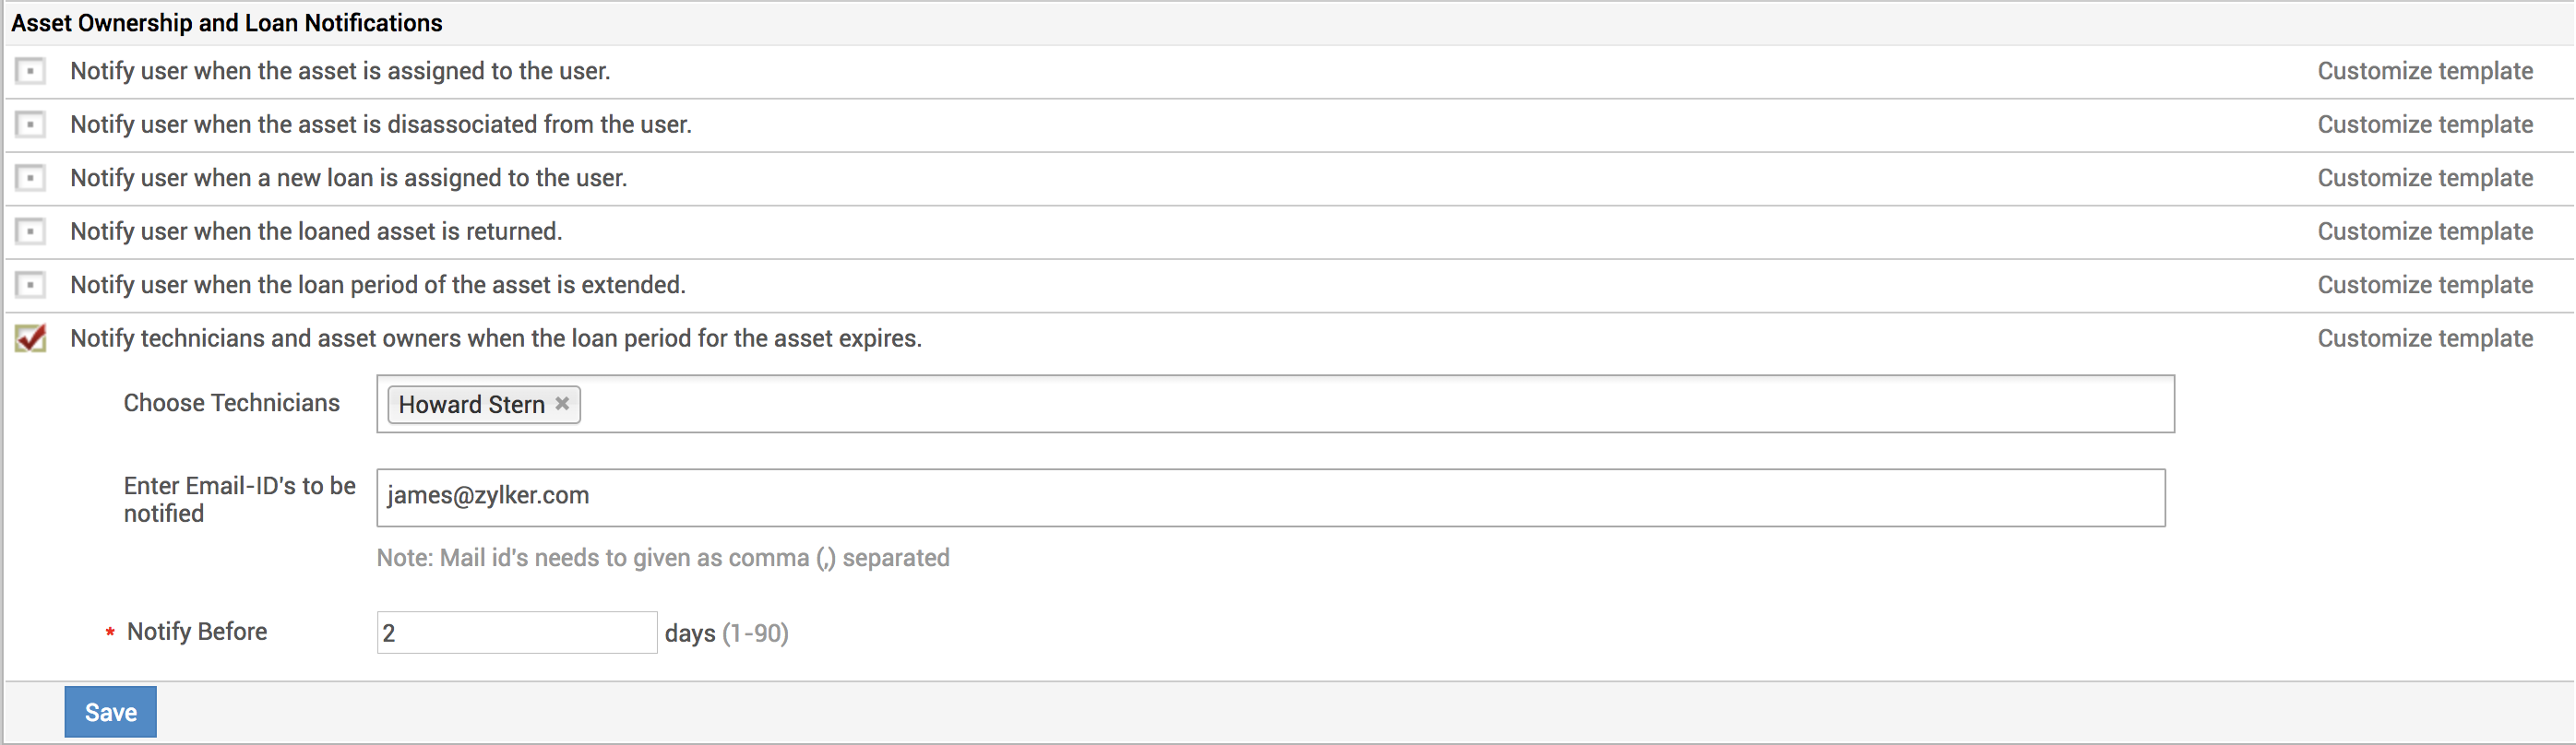2576x745 pixels.
Task: Remove Howard Stern technician tag
Action: tap(562, 404)
